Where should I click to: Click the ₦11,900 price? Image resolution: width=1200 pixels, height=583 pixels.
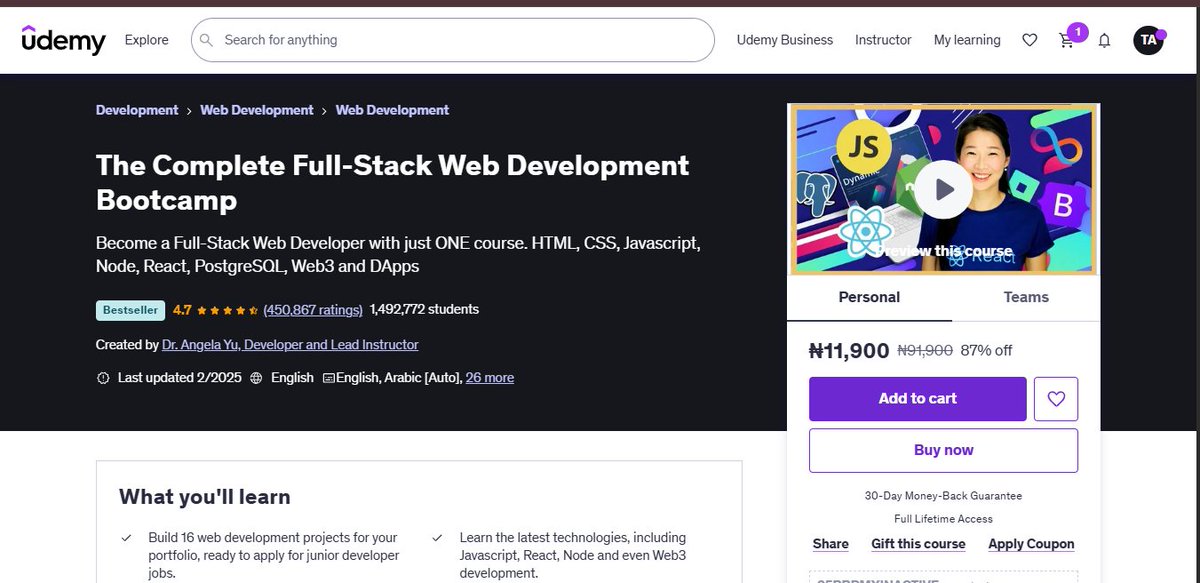849,351
